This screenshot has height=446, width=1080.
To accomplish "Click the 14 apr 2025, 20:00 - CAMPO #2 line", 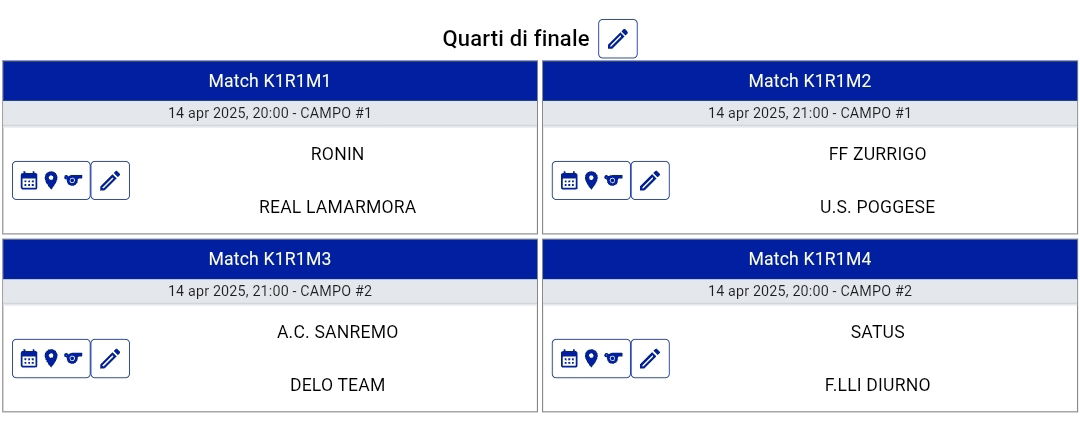I will [x=810, y=291].
